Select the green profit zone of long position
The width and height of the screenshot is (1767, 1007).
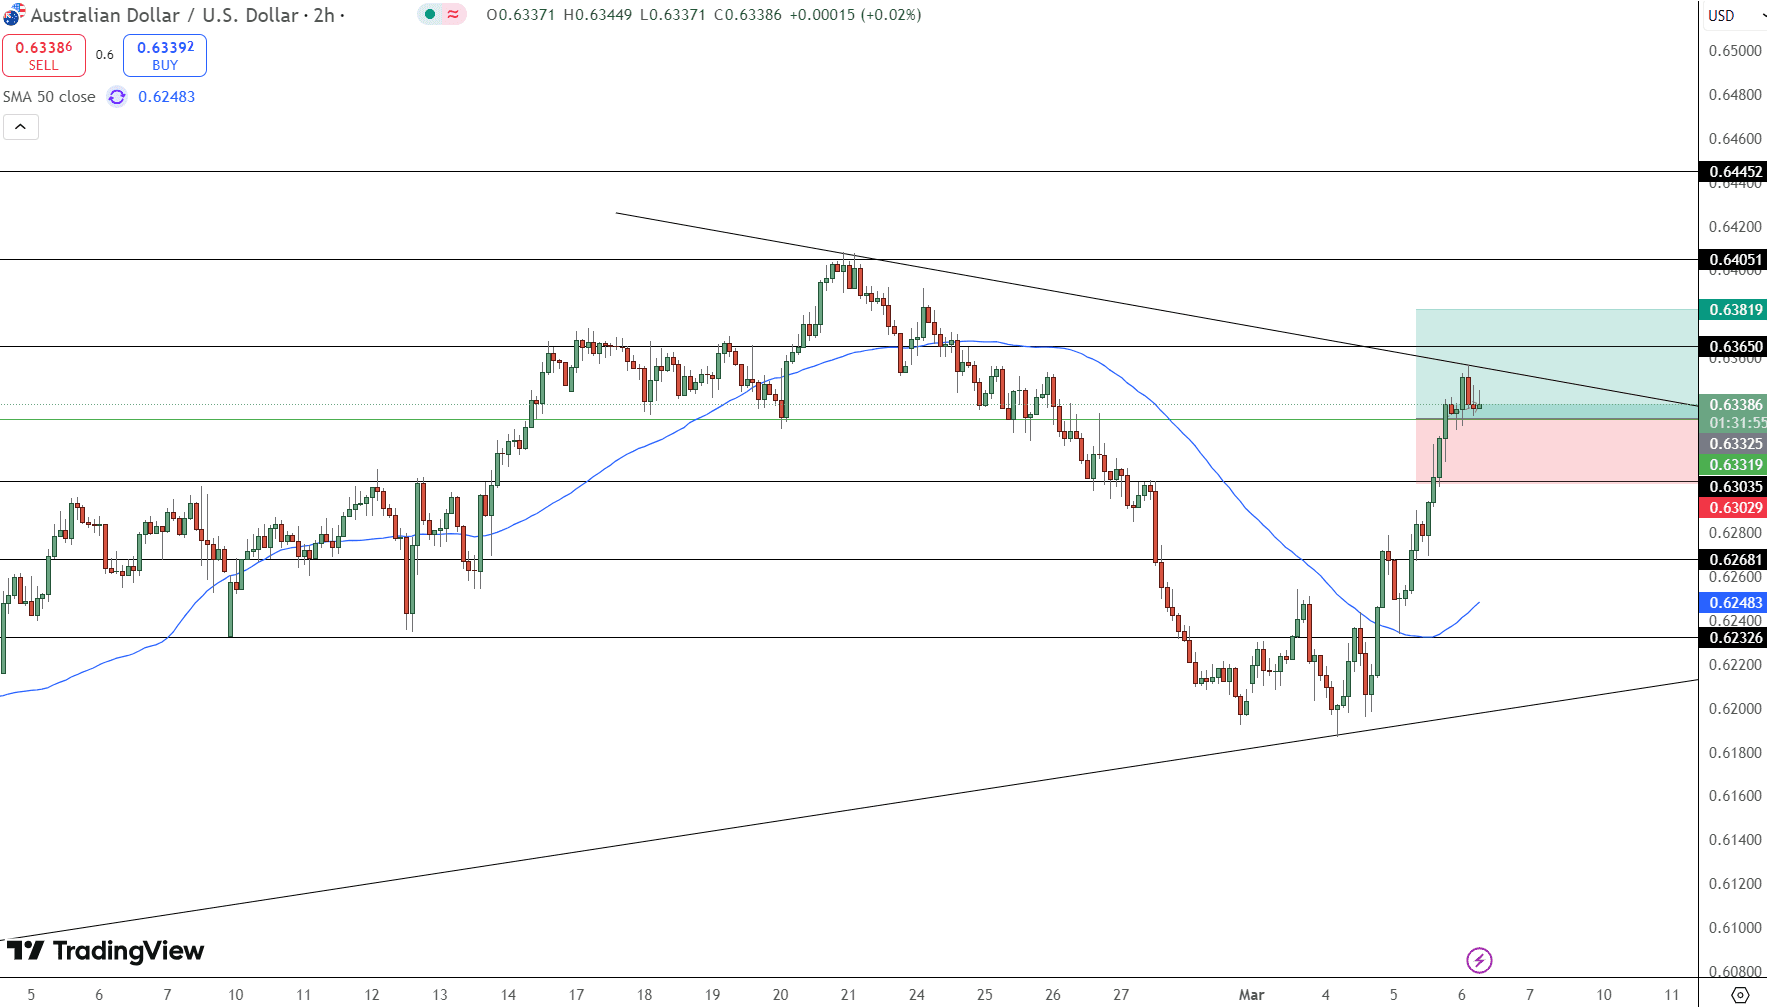coord(1557,363)
